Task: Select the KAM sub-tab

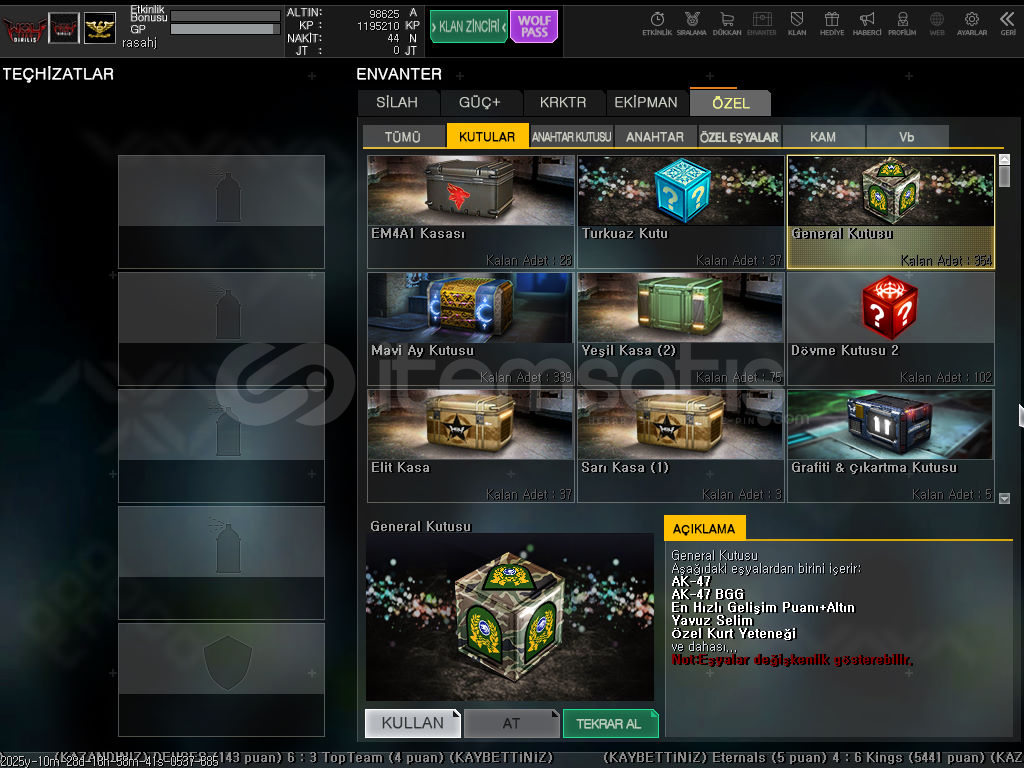Action: click(823, 136)
